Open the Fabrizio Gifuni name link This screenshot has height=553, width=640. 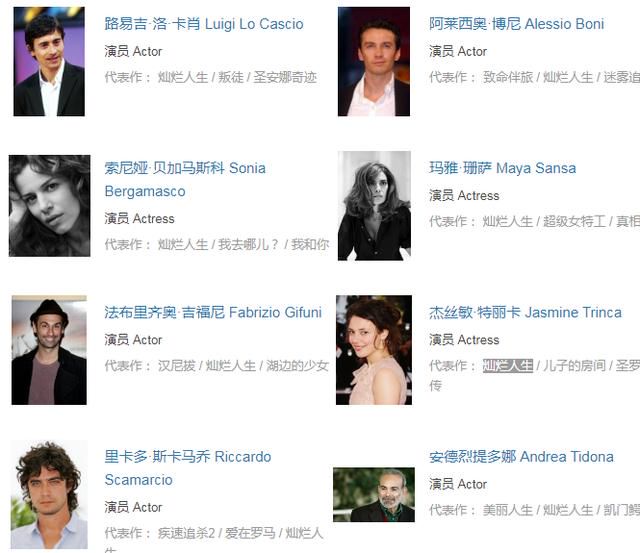point(213,313)
